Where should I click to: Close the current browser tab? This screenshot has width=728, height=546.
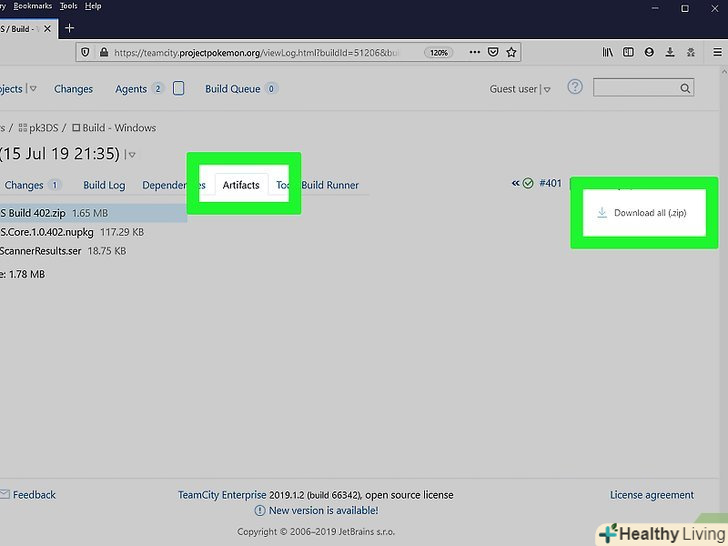(x=47, y=29)
